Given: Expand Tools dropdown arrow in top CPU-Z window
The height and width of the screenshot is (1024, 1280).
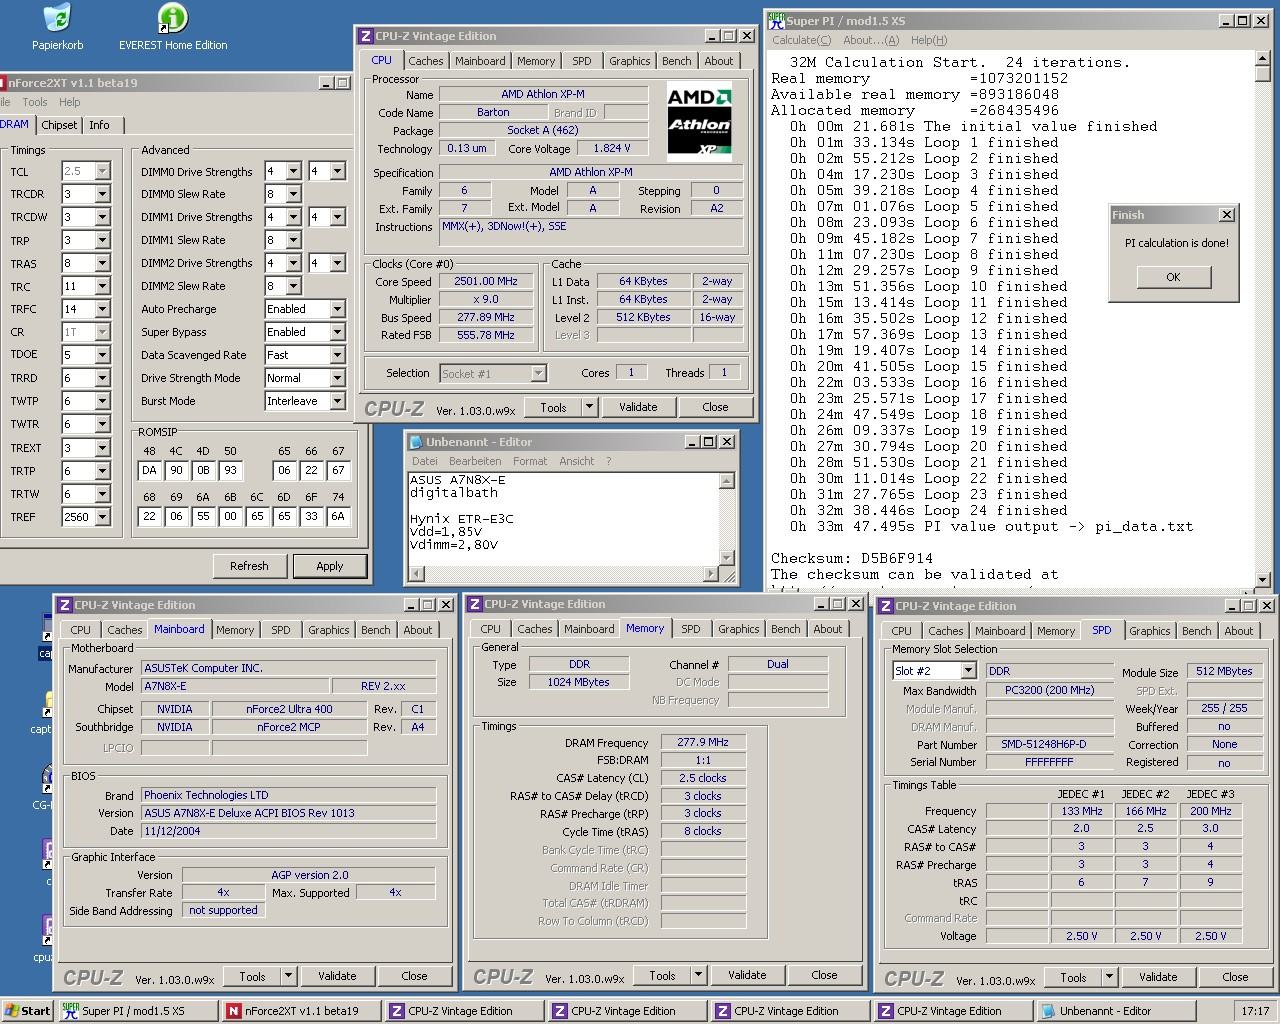Looking at the screenshot, I should (x=589, y=407).
